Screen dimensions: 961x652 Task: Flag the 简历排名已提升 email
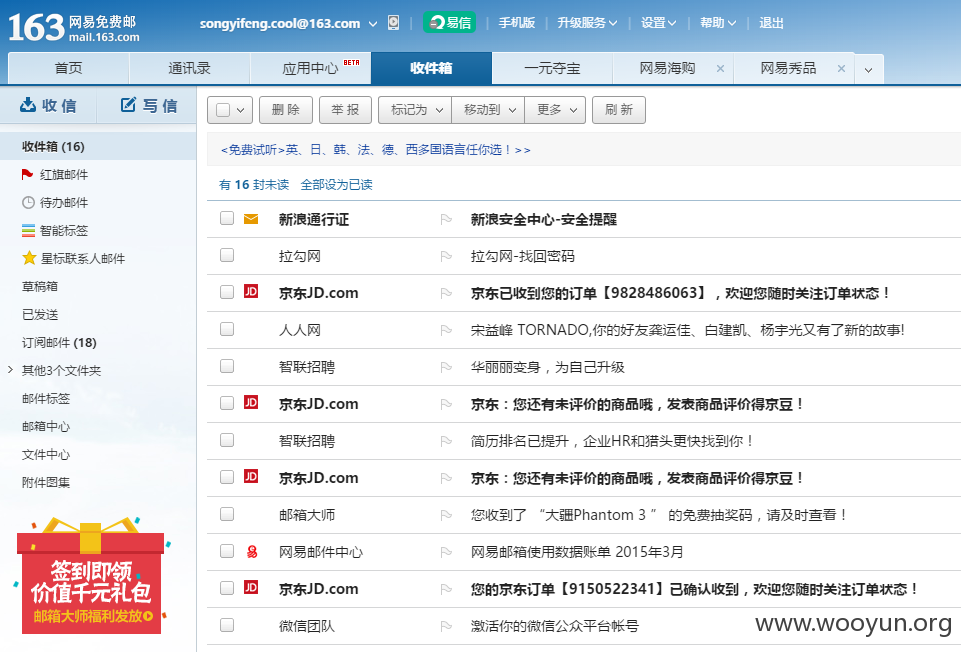pos(446,441)
